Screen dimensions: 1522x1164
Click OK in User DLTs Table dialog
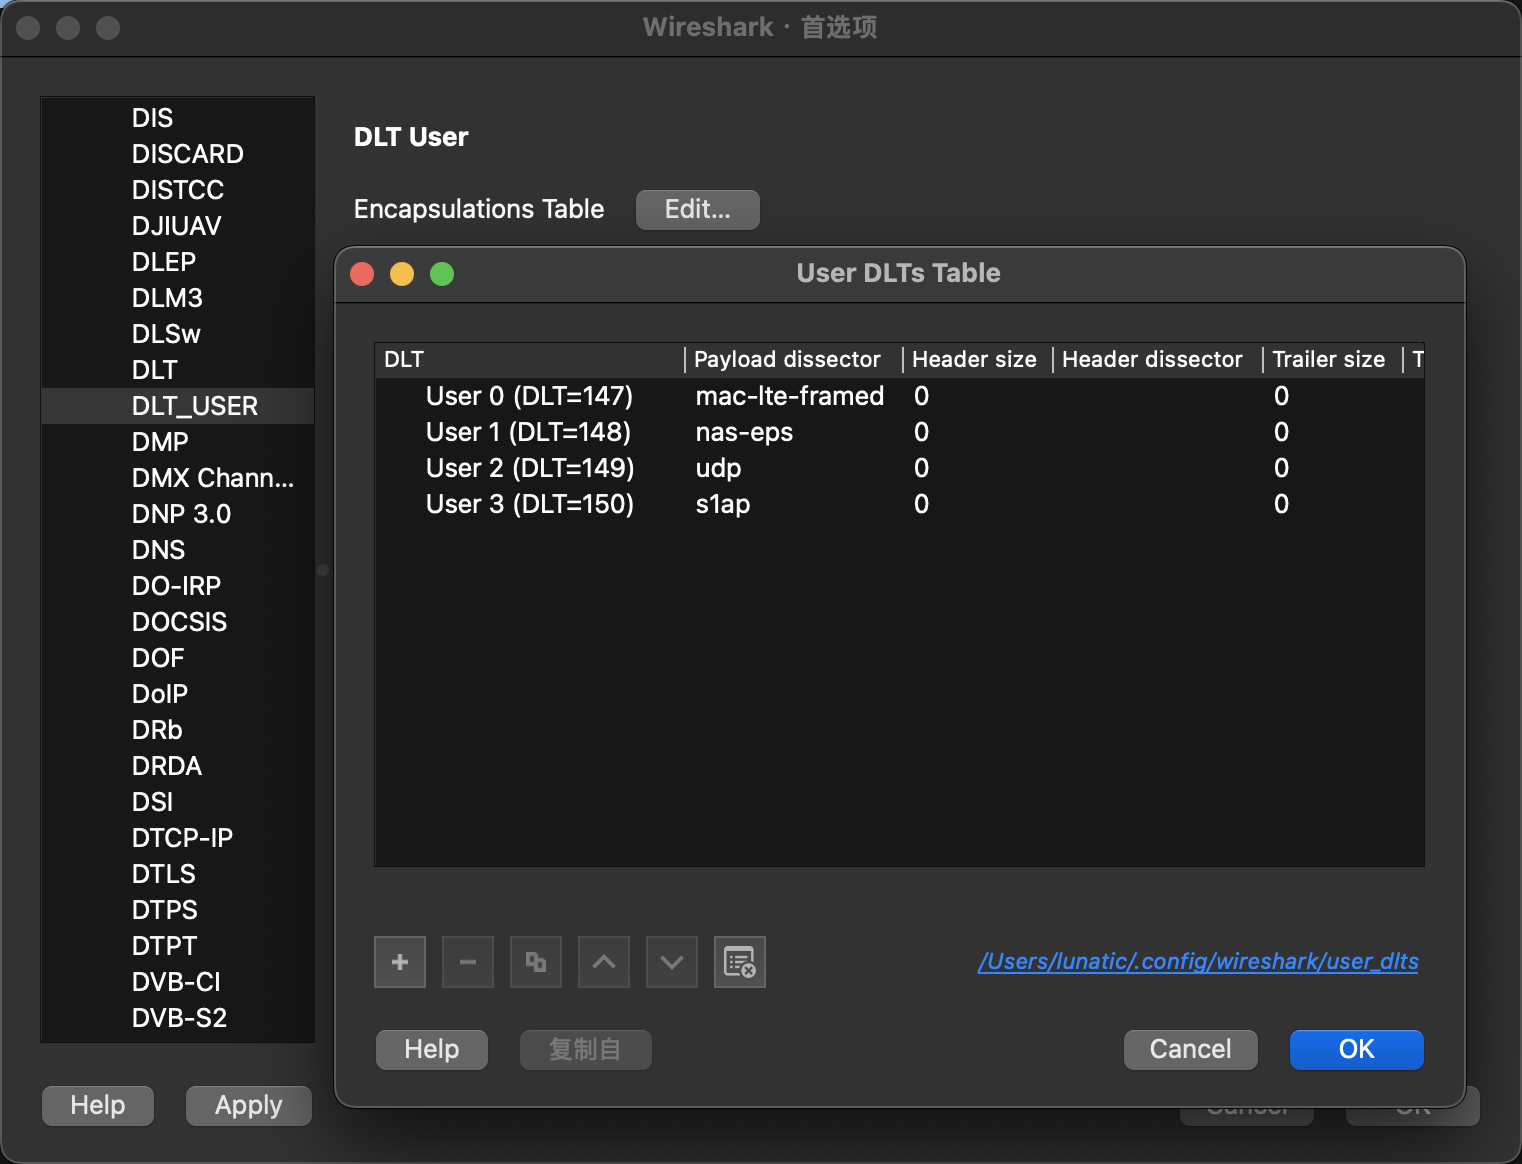point(1356,1049)
